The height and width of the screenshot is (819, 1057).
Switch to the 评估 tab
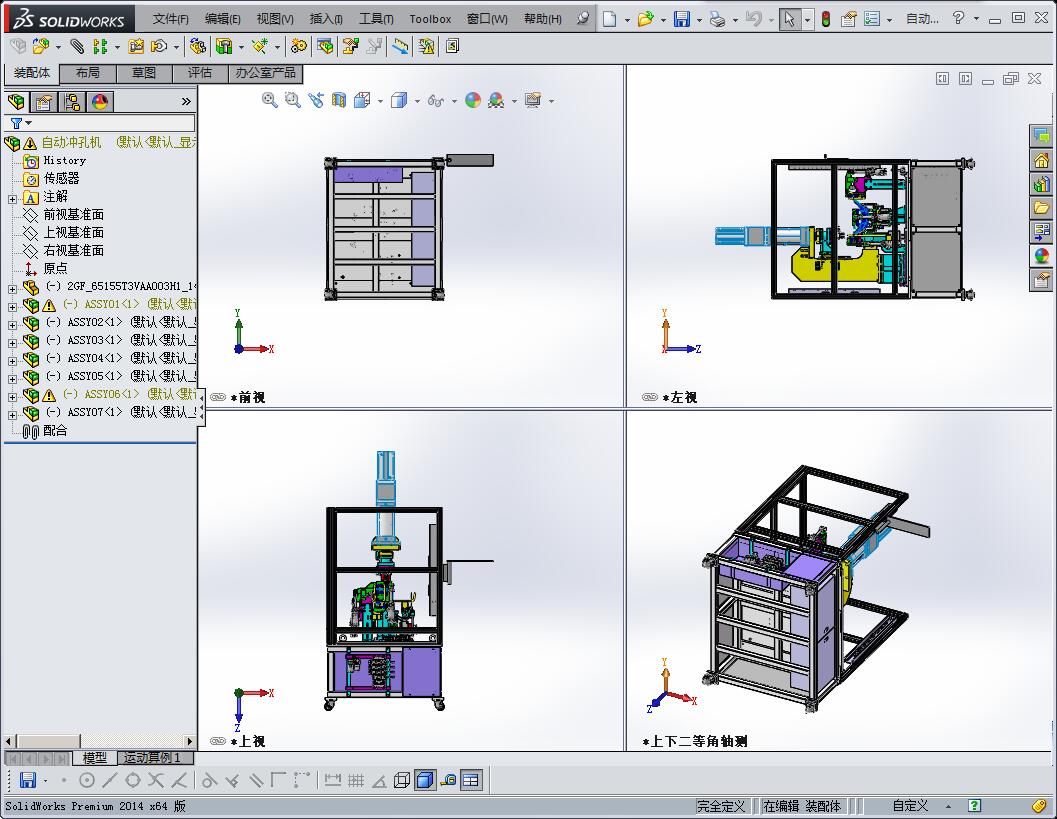200,73
